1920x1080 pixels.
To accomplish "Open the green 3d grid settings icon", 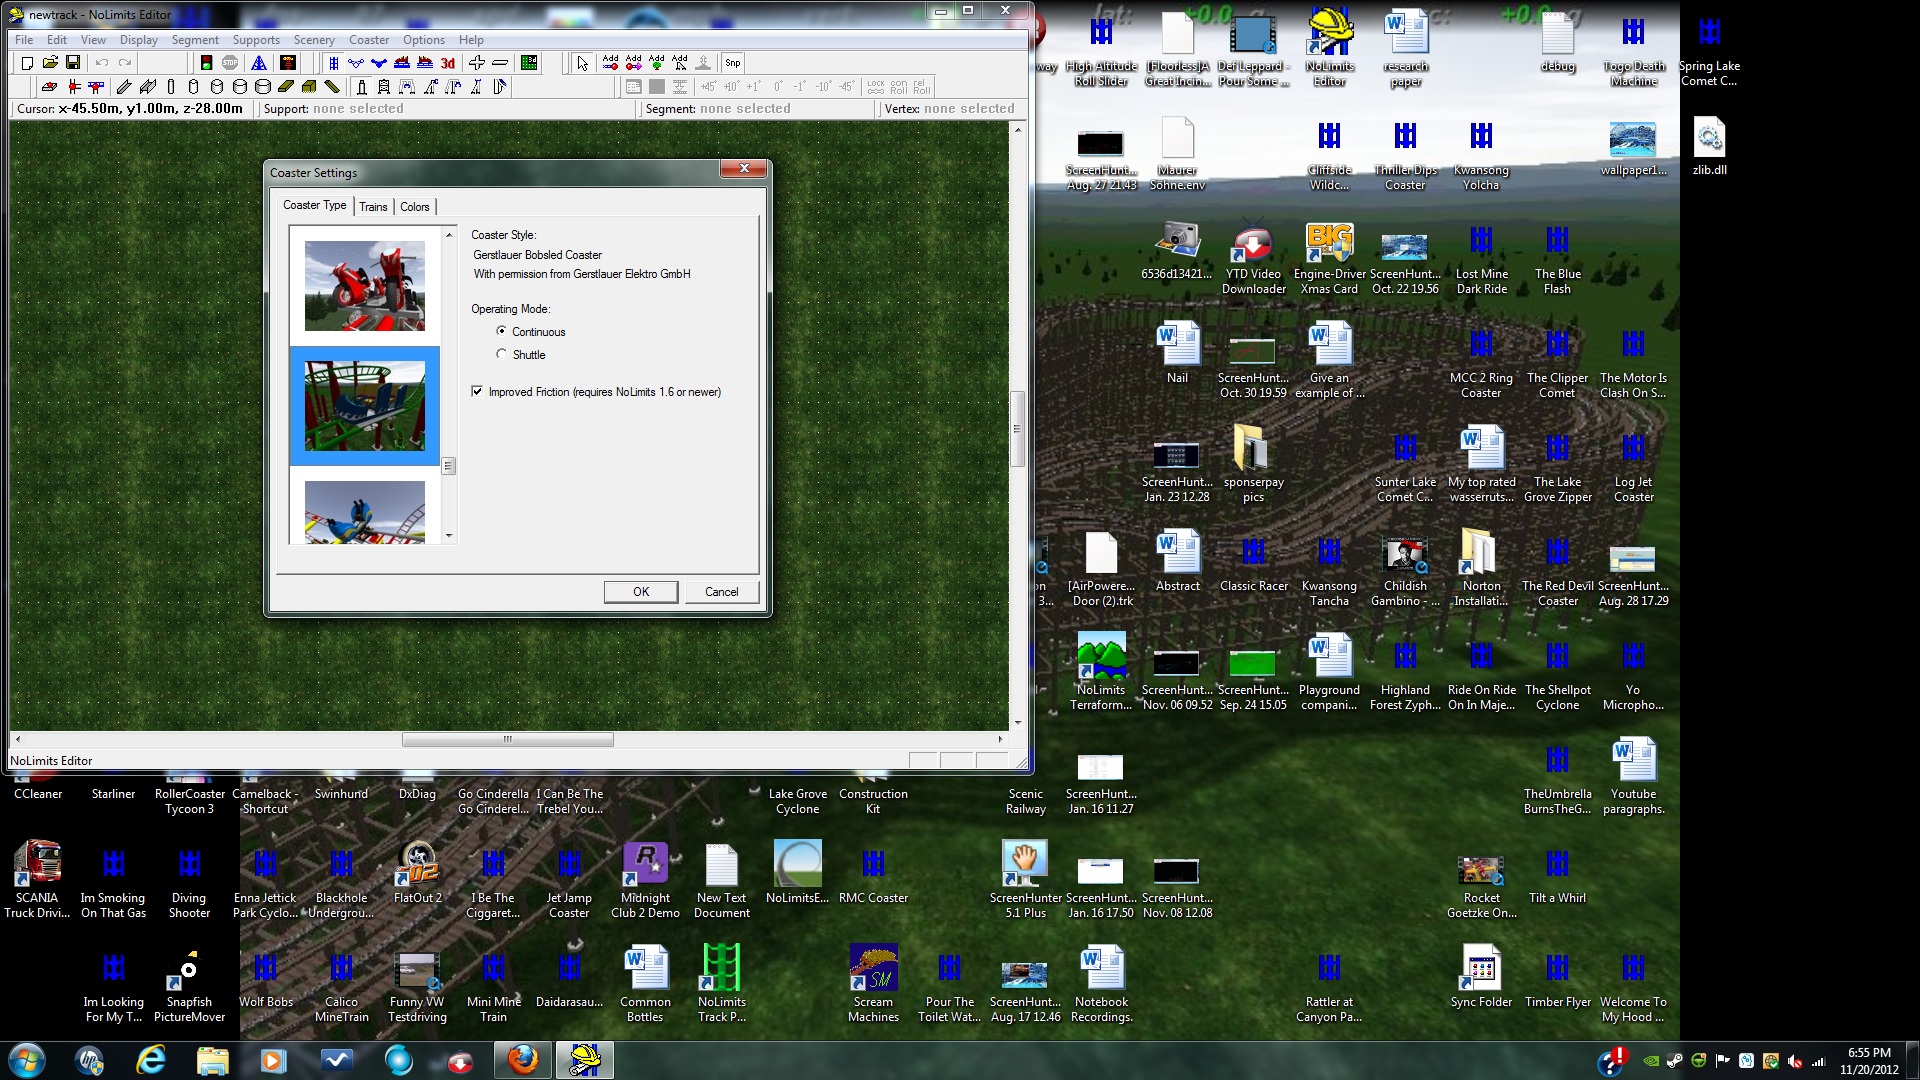I will click(529, 63).
